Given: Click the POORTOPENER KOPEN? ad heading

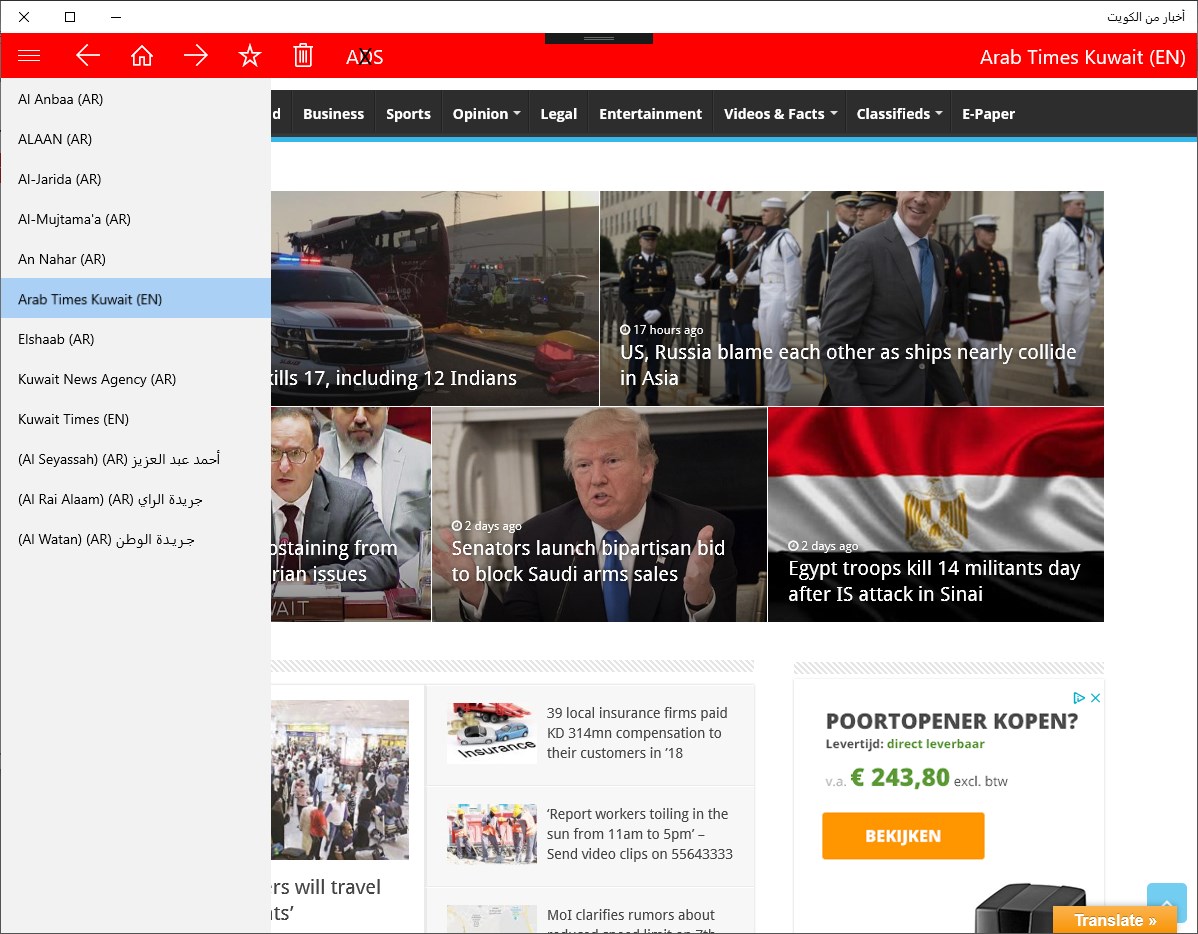Looking at the screenshot, I should pyautogui.click(x=951, y=721).
